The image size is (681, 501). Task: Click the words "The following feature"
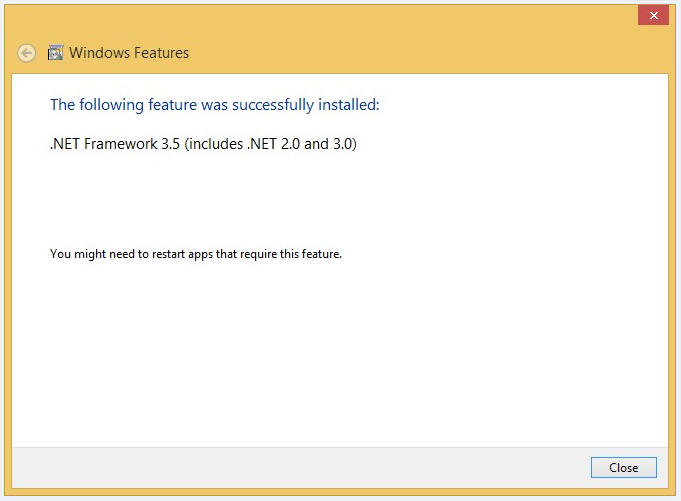112,104
